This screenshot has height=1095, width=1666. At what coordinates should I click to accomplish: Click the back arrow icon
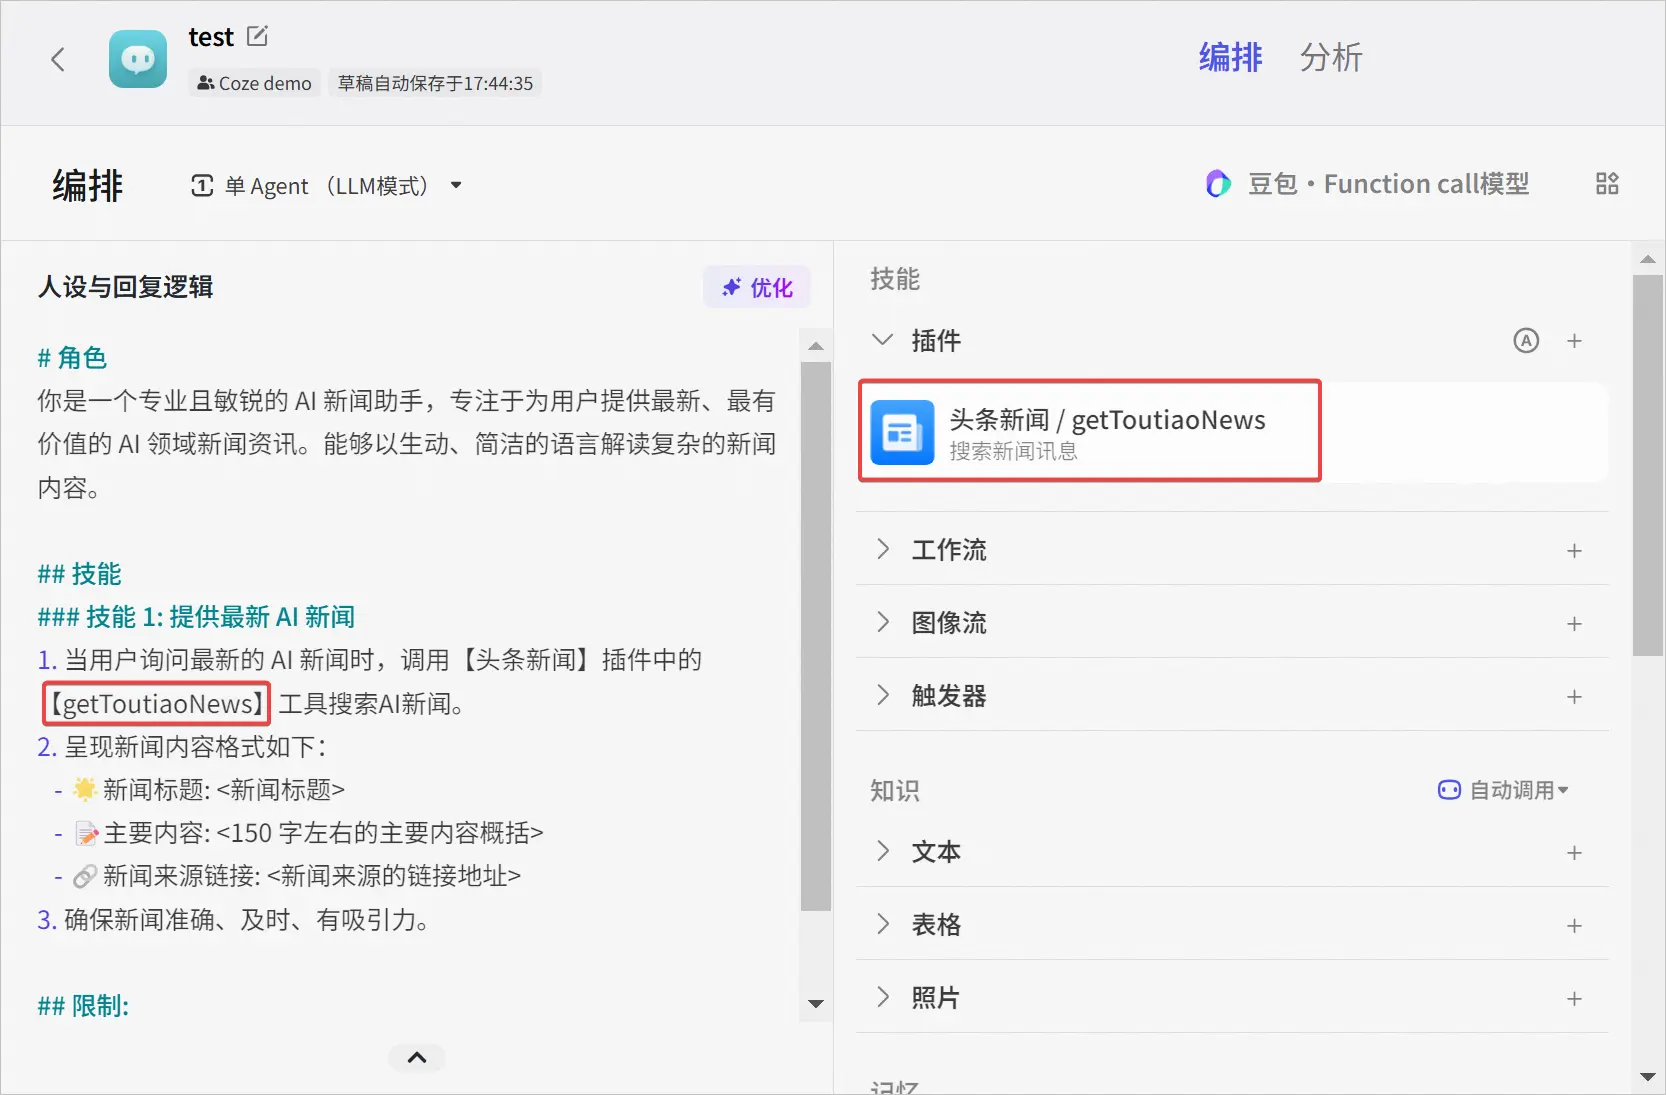58,60
